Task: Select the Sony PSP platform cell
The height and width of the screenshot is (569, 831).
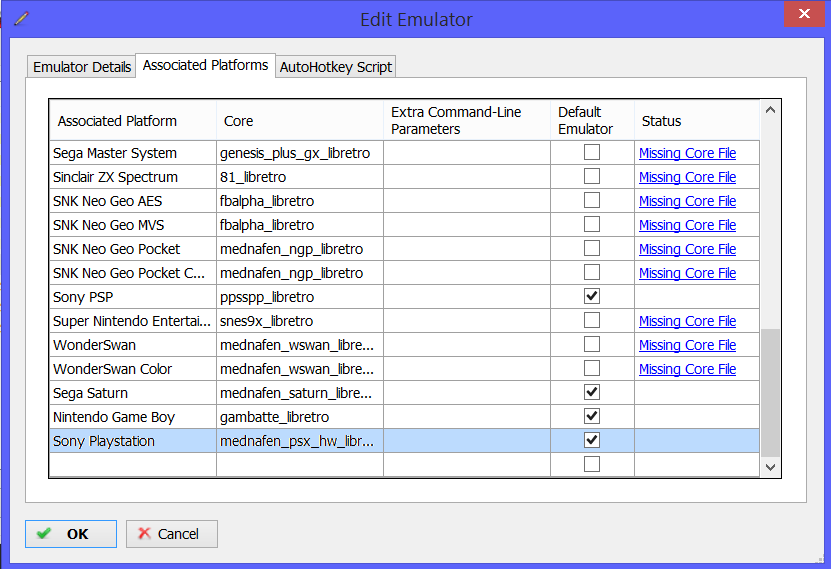Action: pyautogui.click(x=133, y=297)
